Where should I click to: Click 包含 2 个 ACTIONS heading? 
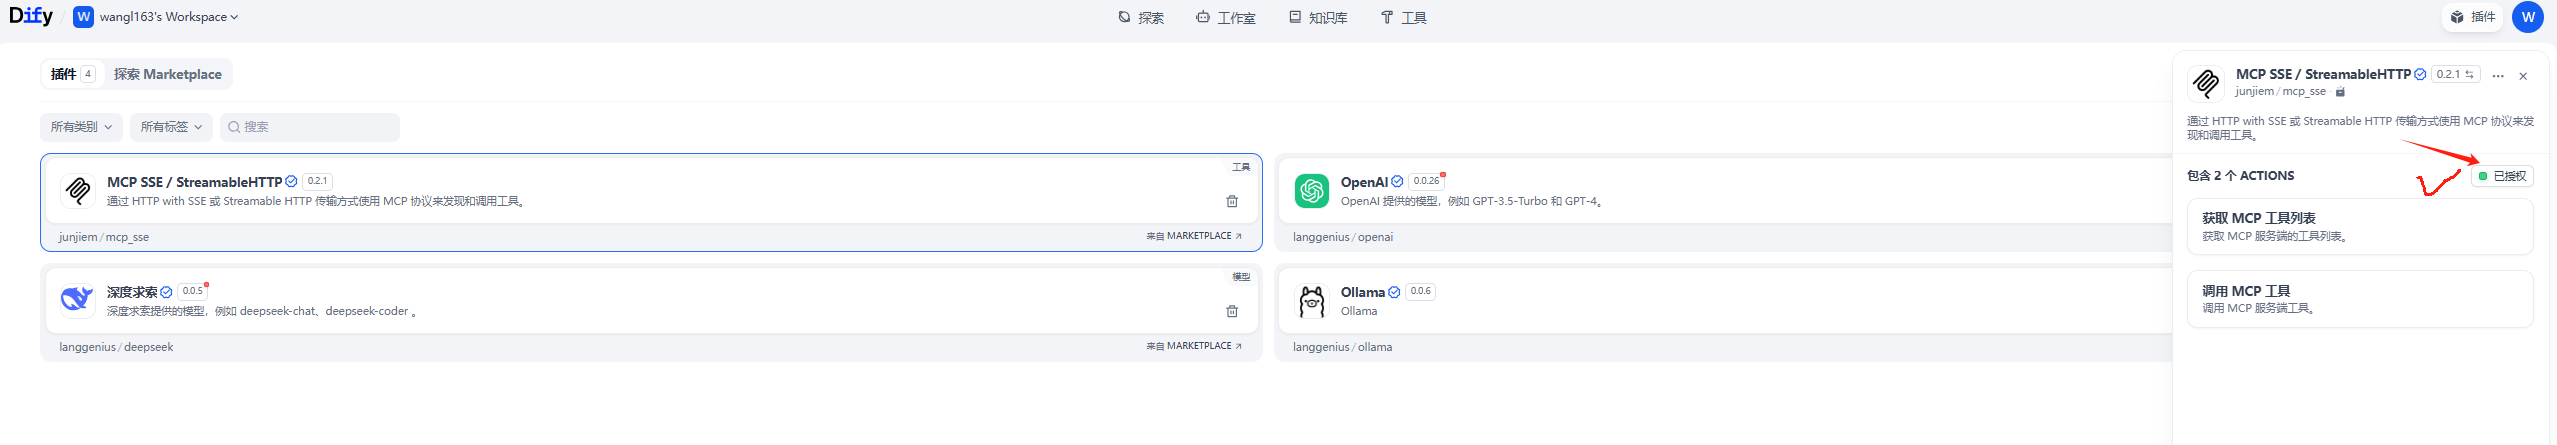[x=2240, y=176]
